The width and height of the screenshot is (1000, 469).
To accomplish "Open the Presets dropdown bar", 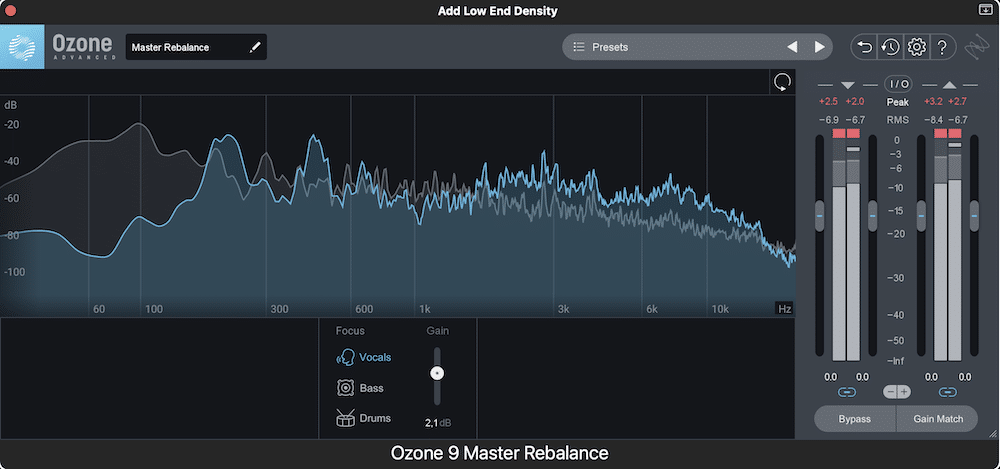I will point(698,47).
